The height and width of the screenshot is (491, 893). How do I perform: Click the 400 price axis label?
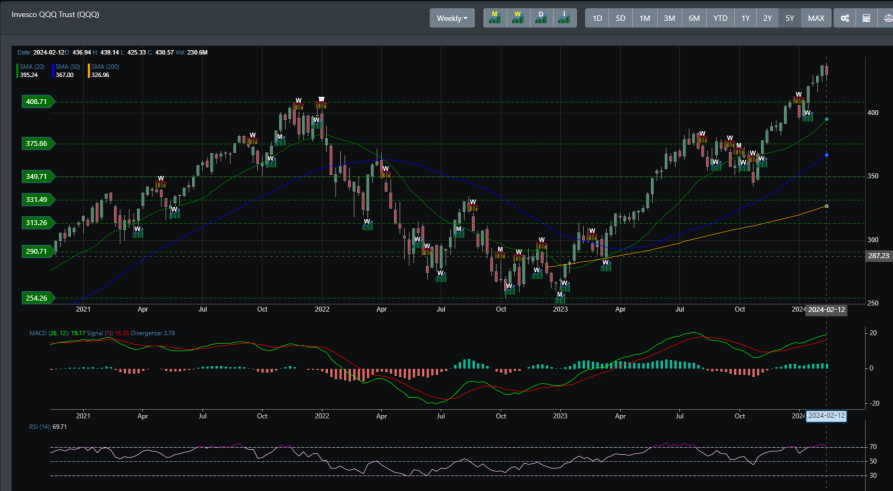(872, 113)
